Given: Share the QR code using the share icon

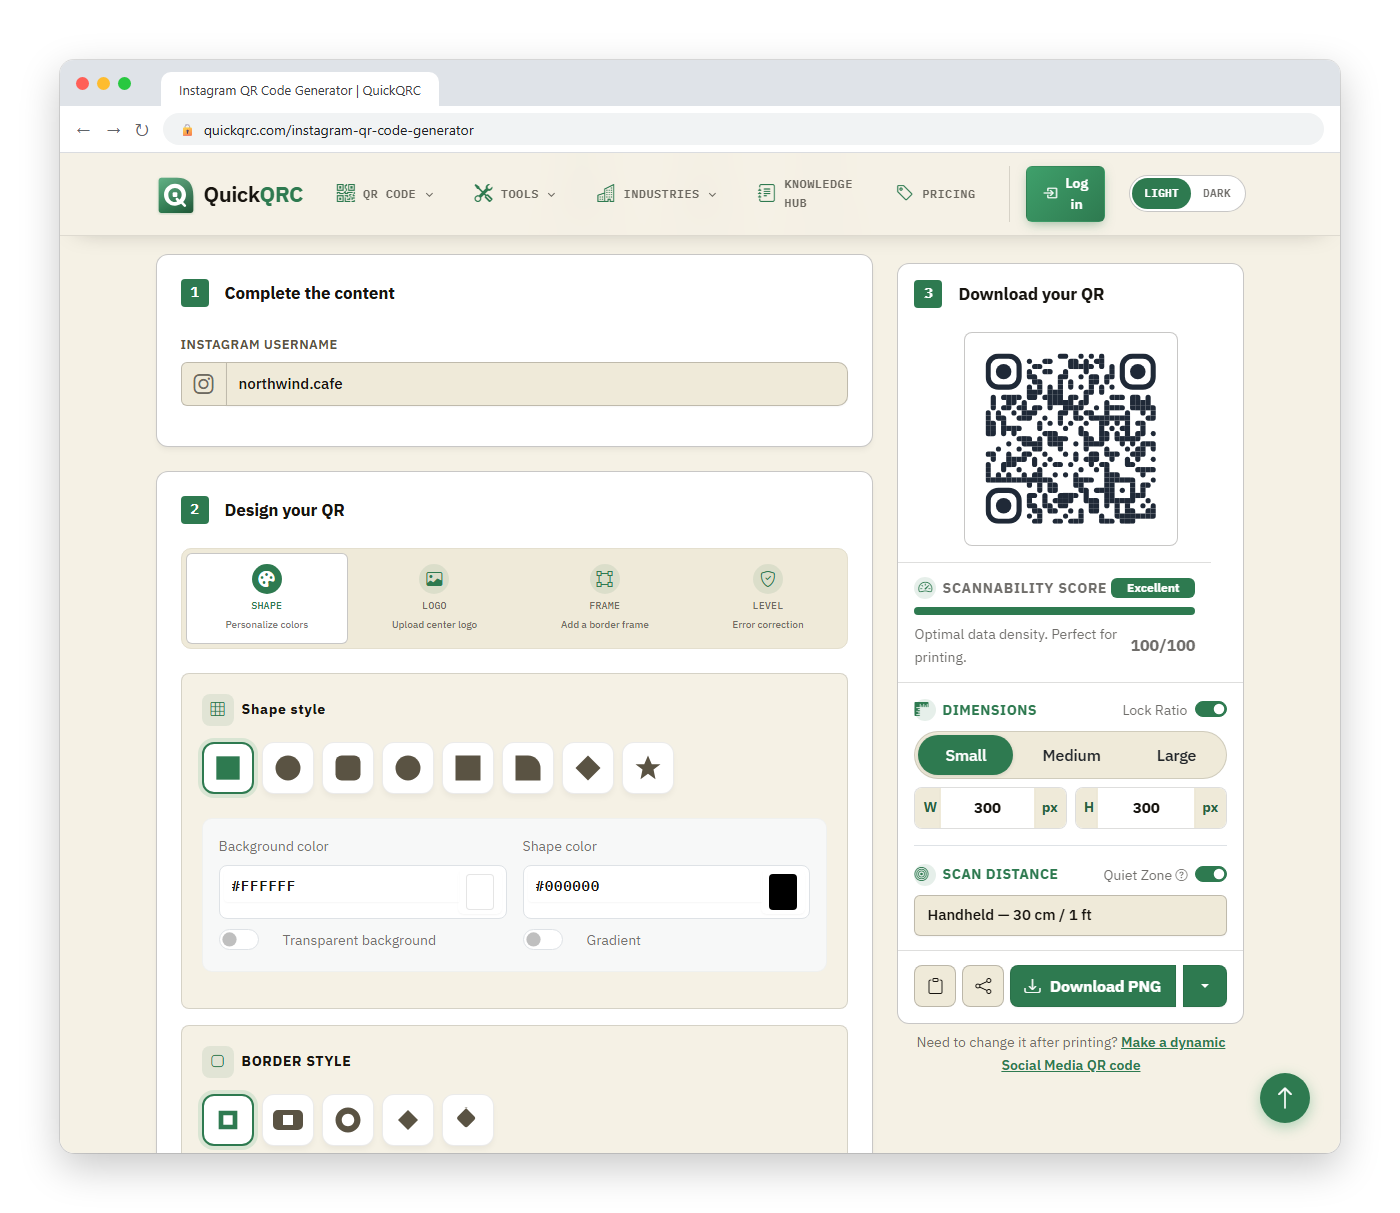Looking at the screenshot, I should (983, 986).
